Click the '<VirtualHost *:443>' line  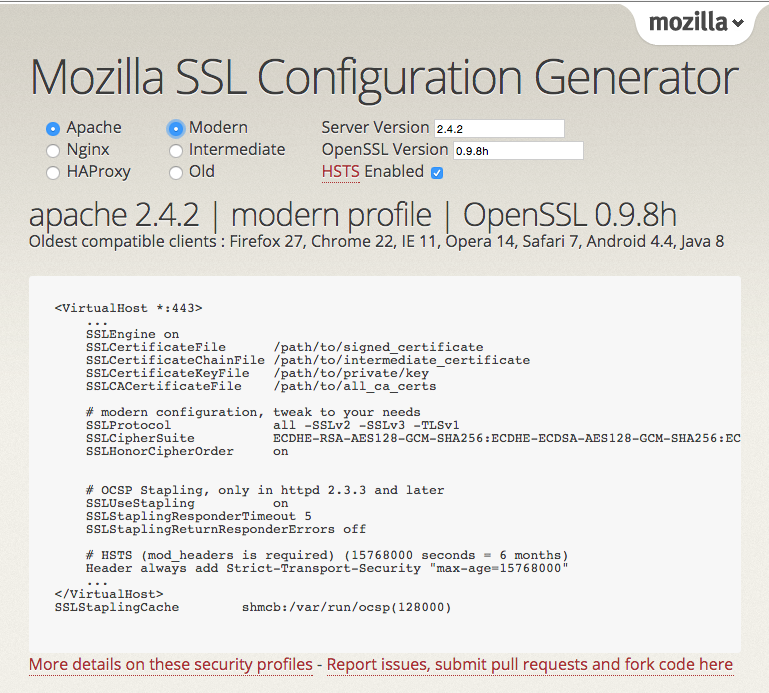128,308
